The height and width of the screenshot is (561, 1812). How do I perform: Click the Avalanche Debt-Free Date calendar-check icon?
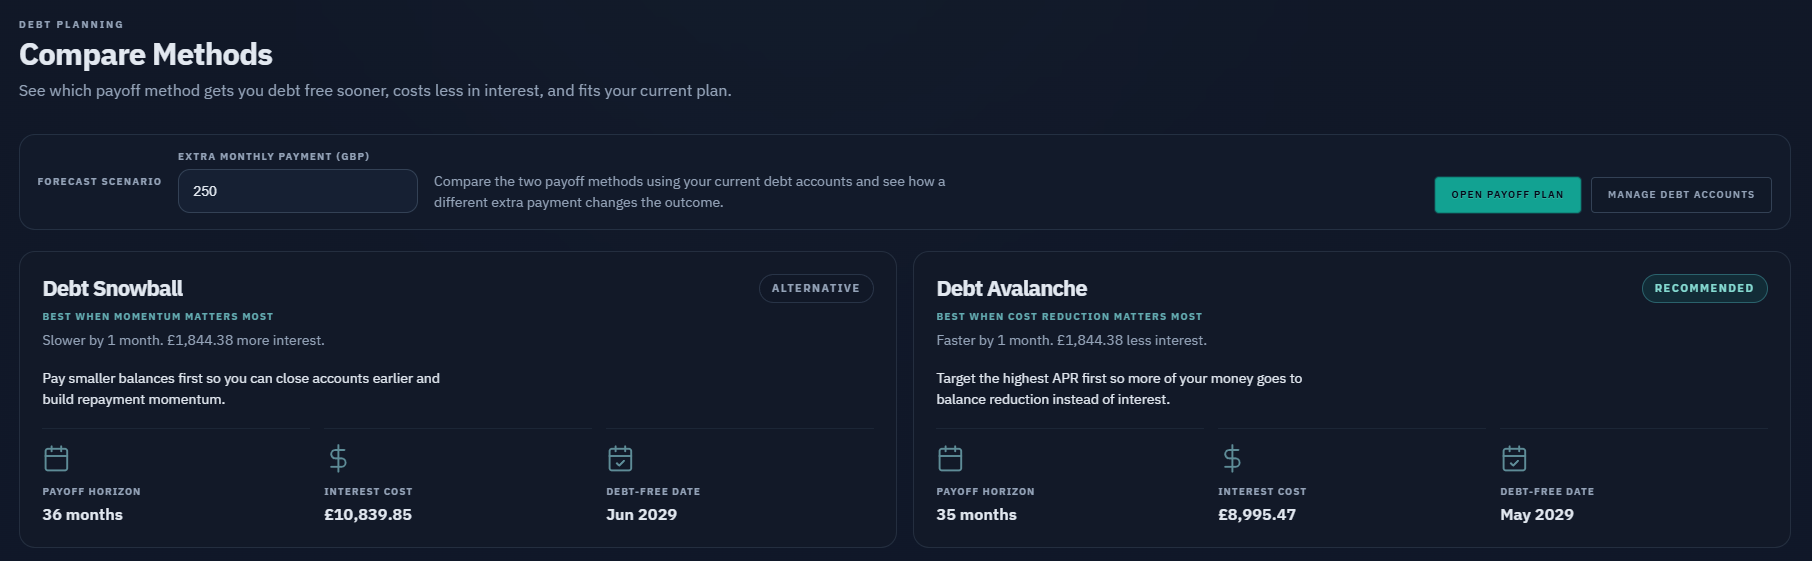coord(1514,458)
